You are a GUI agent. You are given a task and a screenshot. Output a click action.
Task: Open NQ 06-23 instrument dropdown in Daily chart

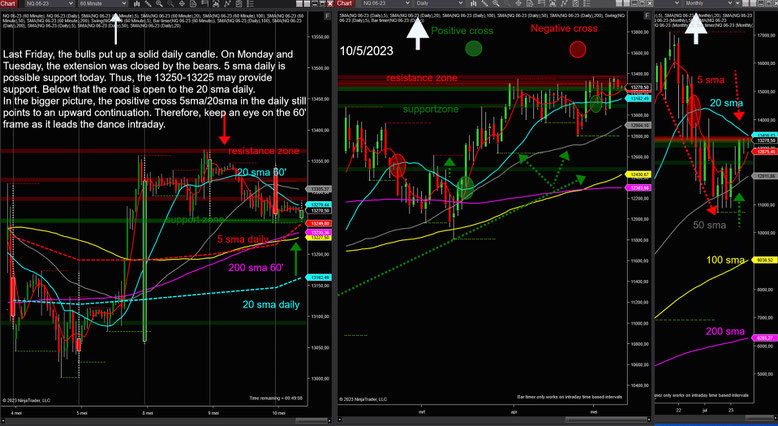click(387, 3)
